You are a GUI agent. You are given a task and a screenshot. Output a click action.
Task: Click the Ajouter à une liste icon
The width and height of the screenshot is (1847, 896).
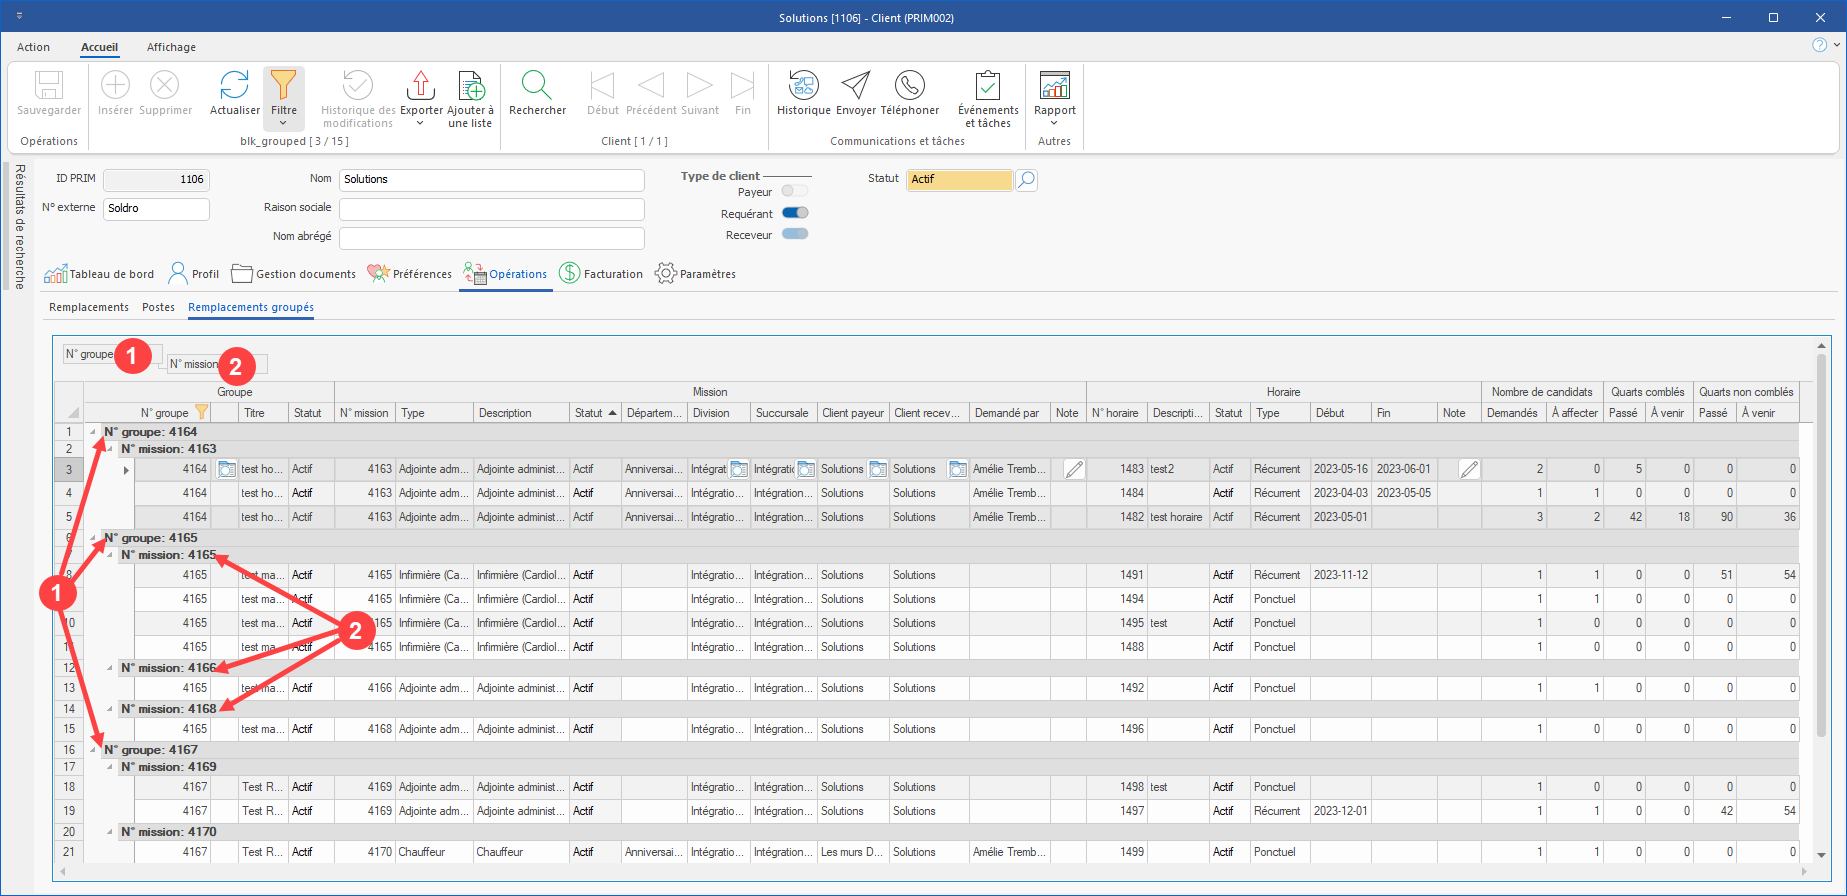point(470,87)
